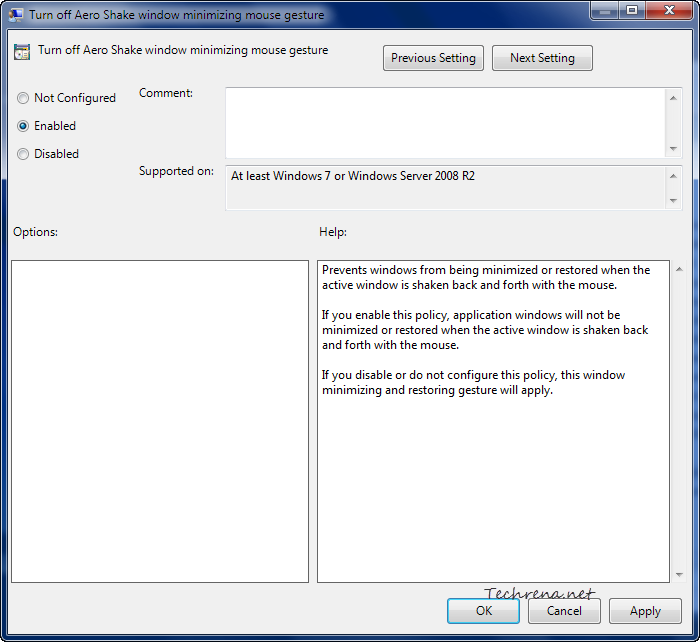
Task: Click the 'If you disable or do not configure' paragraph
Action: 473,382
